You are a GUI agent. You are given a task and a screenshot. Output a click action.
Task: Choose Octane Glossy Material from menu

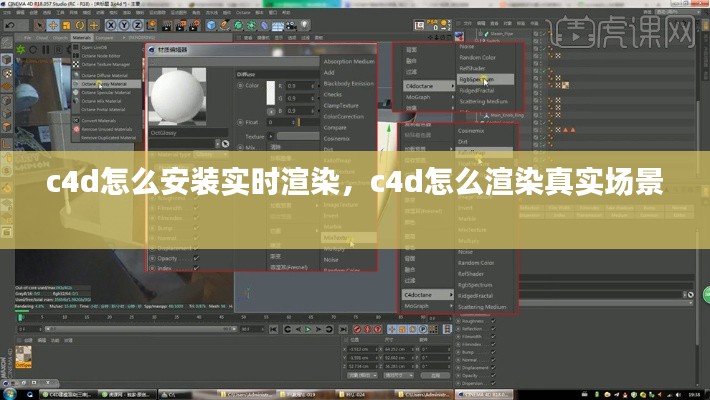[105, 85]
